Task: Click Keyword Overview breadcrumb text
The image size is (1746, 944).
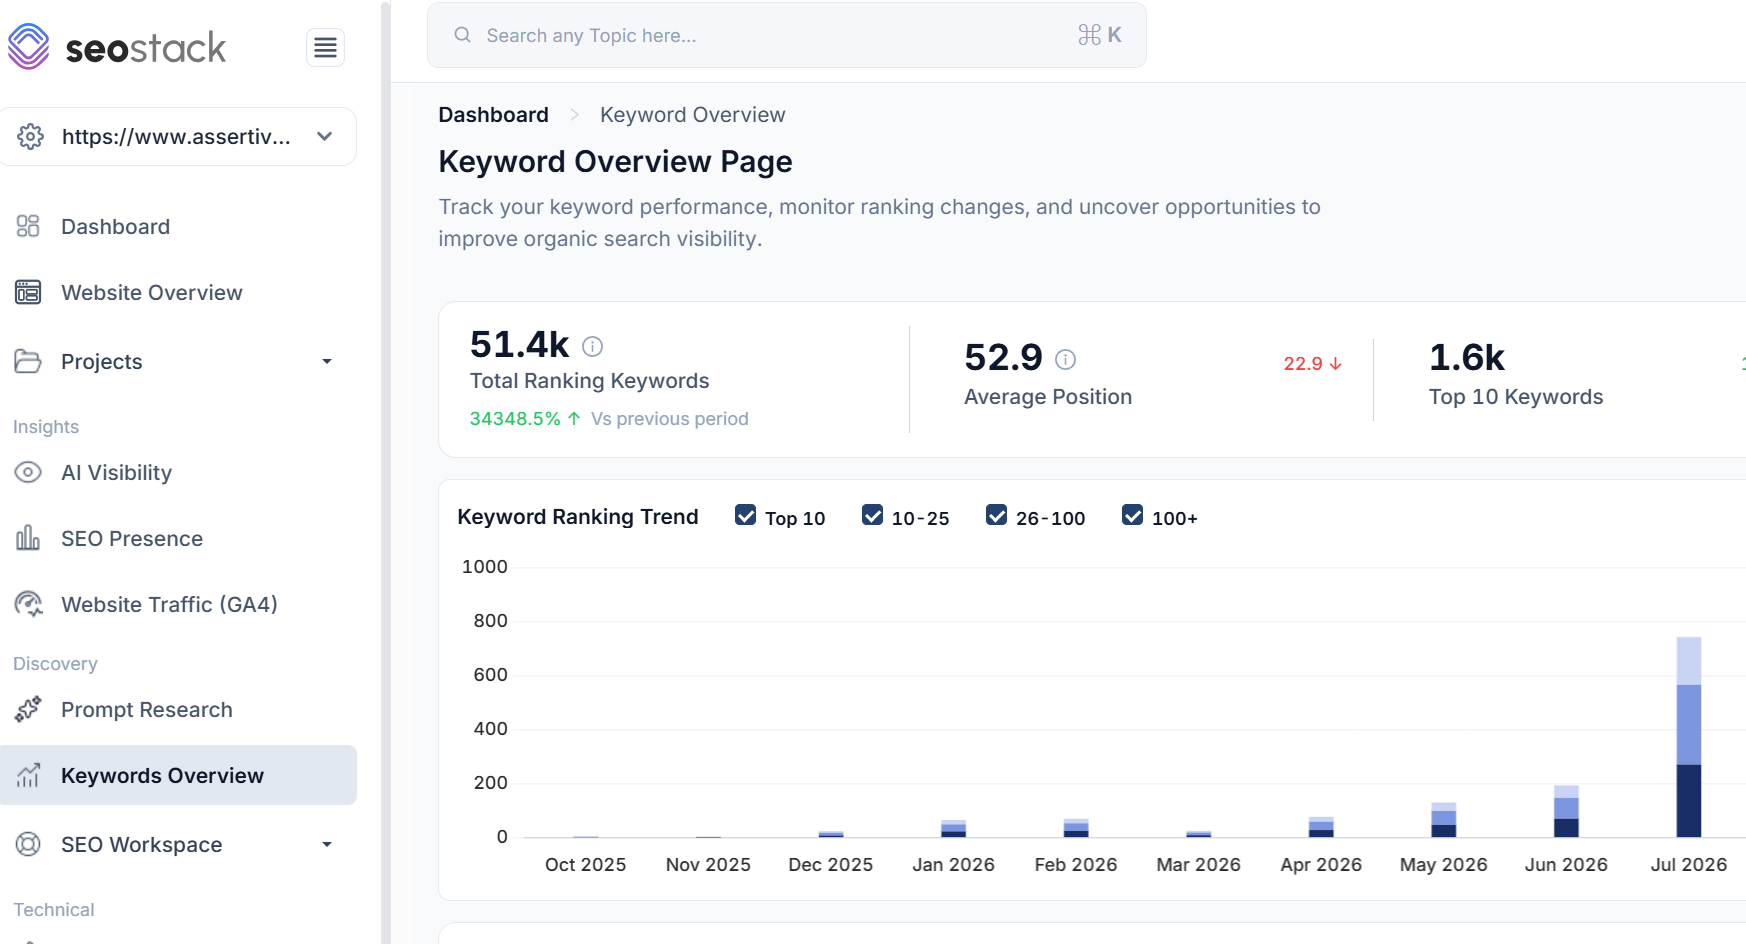Action: point(692,115)
